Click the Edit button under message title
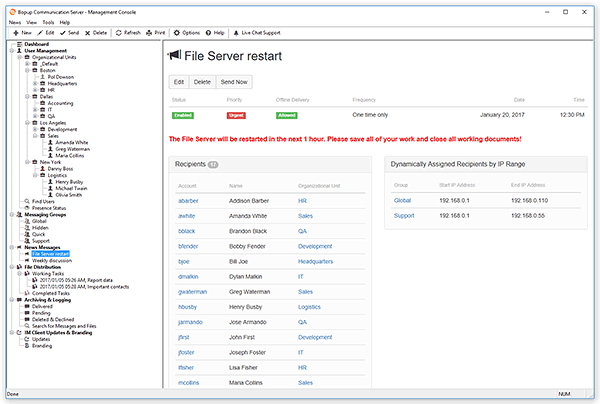Viewport: 600px width, 404px height. pyautogui.click(x=179, y=82)
